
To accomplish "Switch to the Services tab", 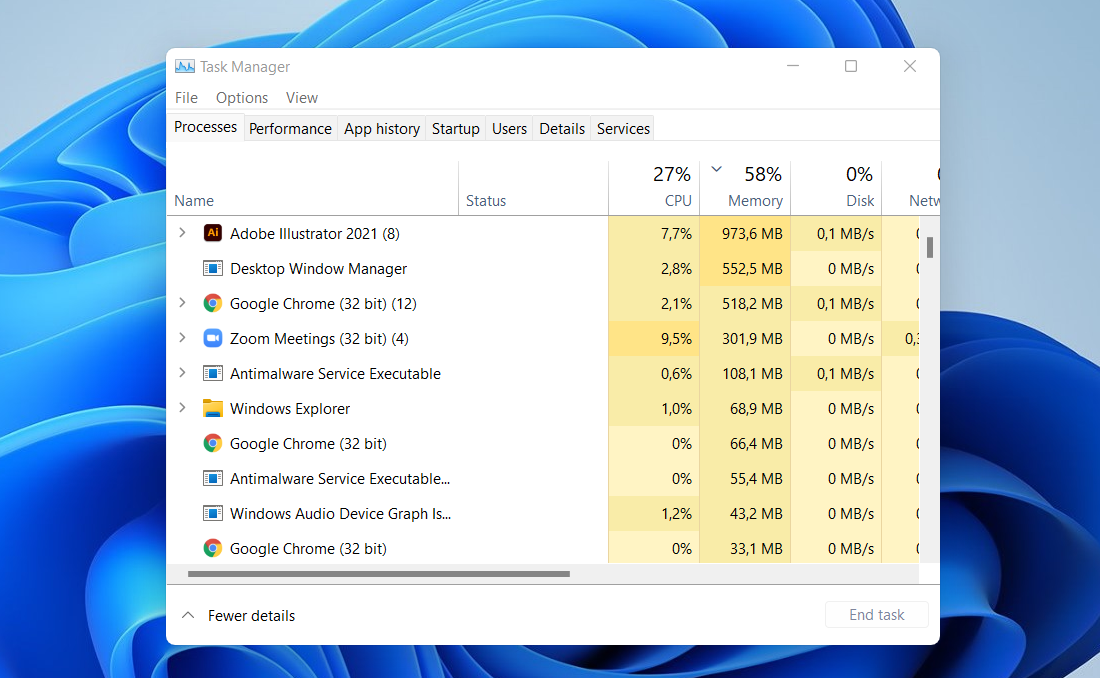I will tap(622, 128).
